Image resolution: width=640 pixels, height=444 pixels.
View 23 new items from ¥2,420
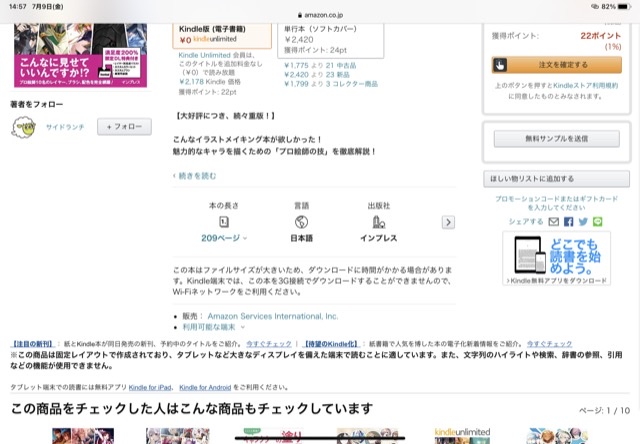pyautogui.click(x=317, y=75)
